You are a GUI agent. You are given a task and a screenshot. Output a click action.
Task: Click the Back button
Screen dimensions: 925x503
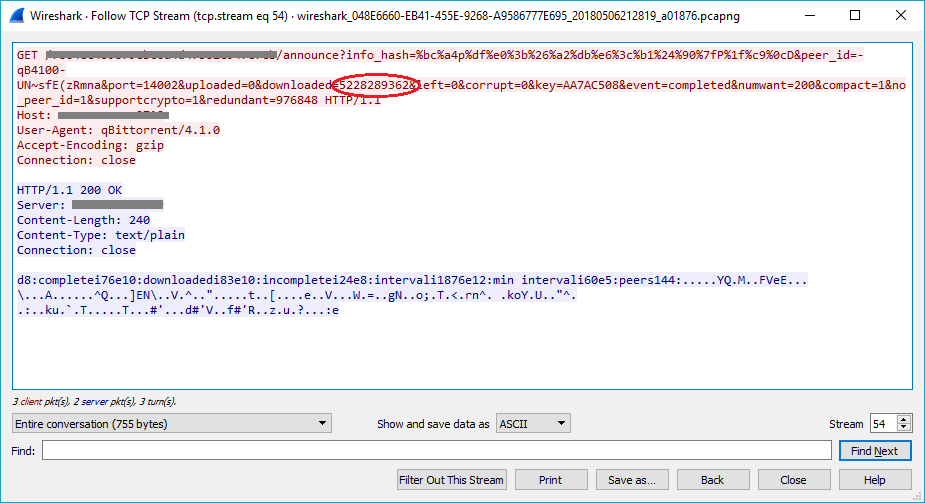713,480
